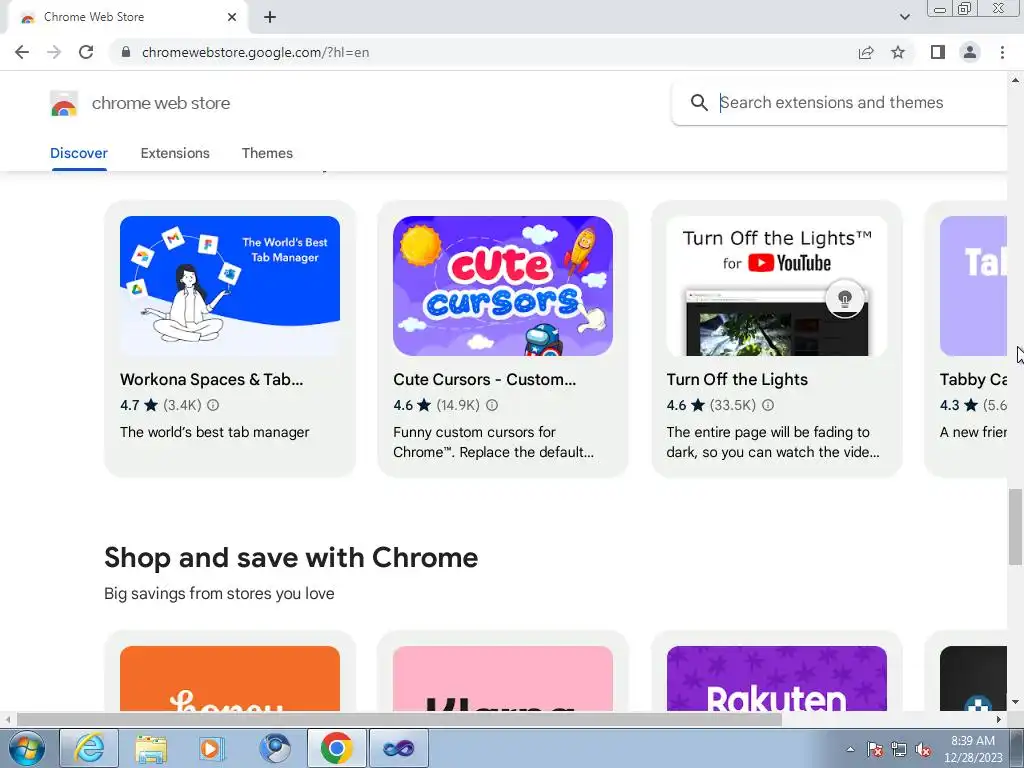Share this page using the share icon

tap(866, 52)
